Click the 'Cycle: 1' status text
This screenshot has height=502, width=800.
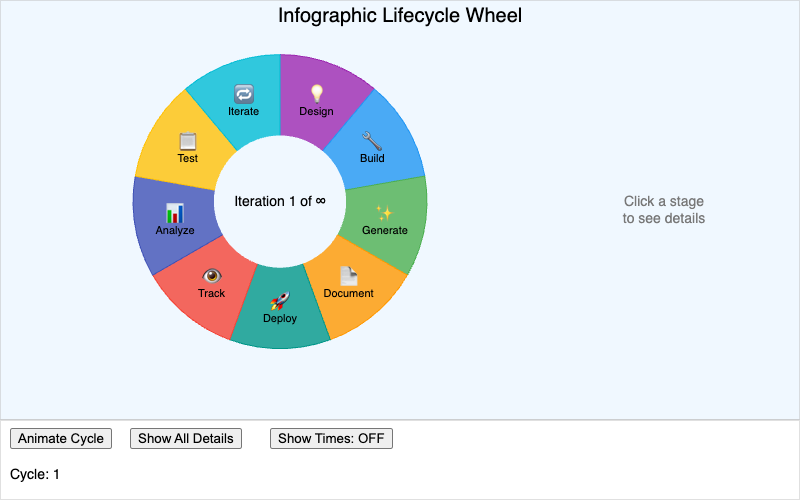click(x=35, y=474)
